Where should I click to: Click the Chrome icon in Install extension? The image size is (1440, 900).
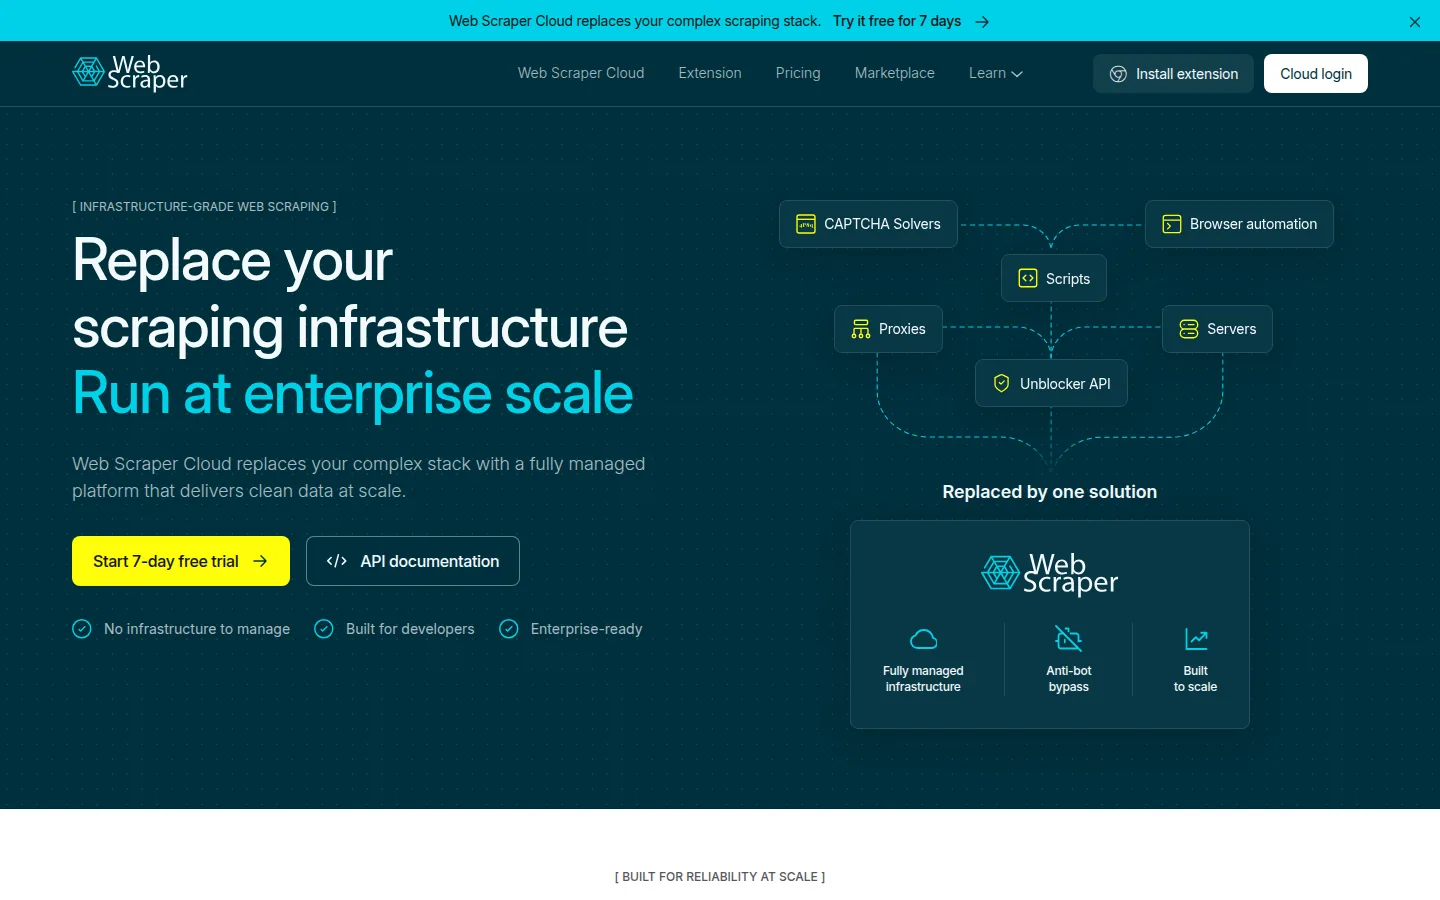pos(1118,74)
